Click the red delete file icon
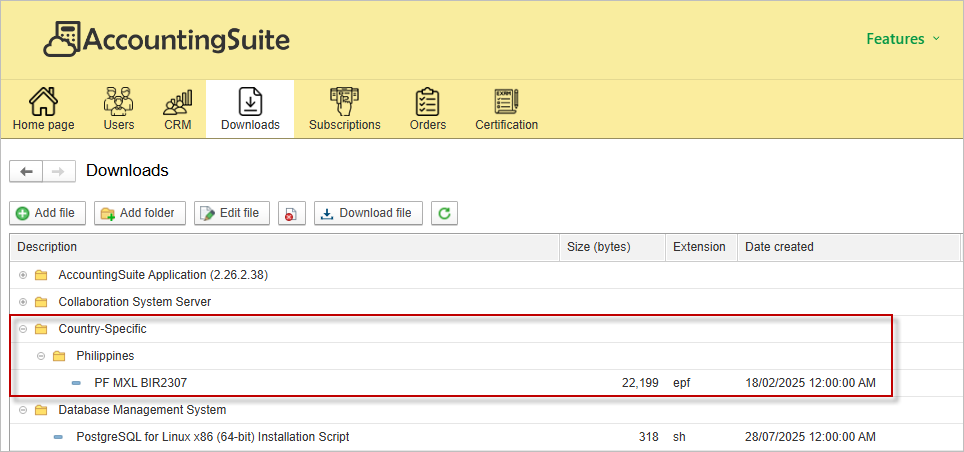 (x=291, y=213)
